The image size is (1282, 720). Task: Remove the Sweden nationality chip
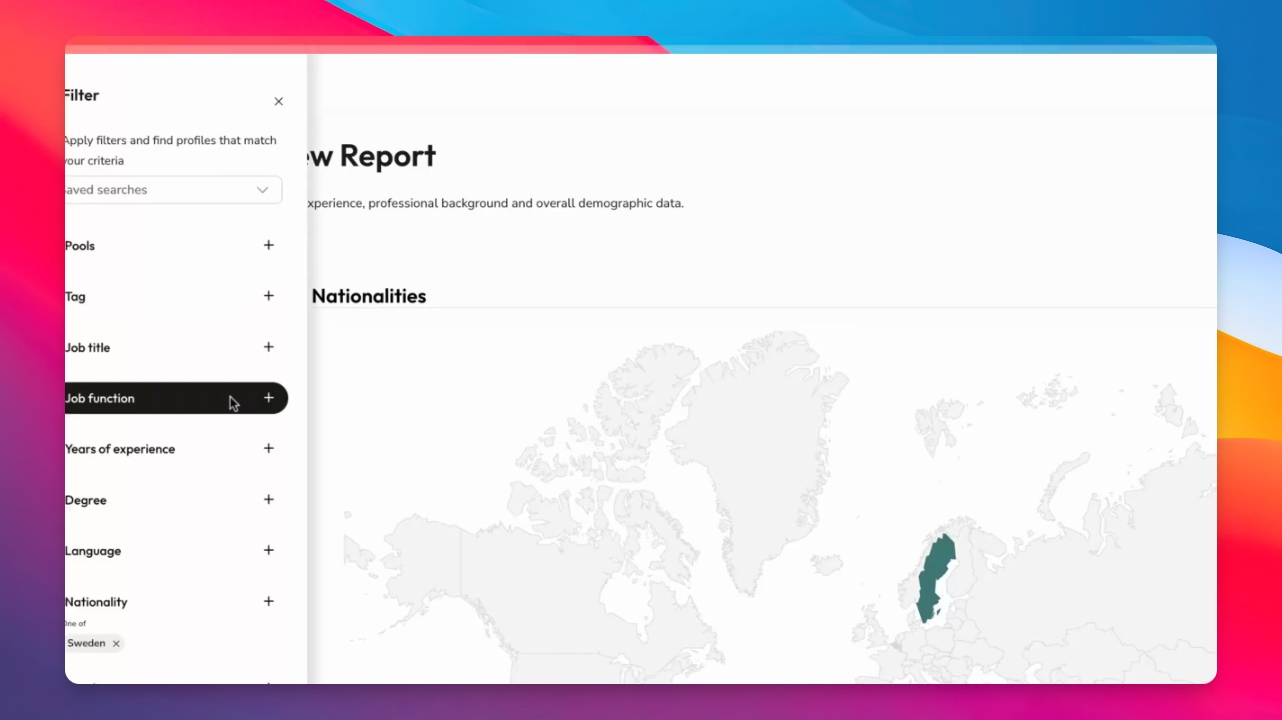pos(116,644)
